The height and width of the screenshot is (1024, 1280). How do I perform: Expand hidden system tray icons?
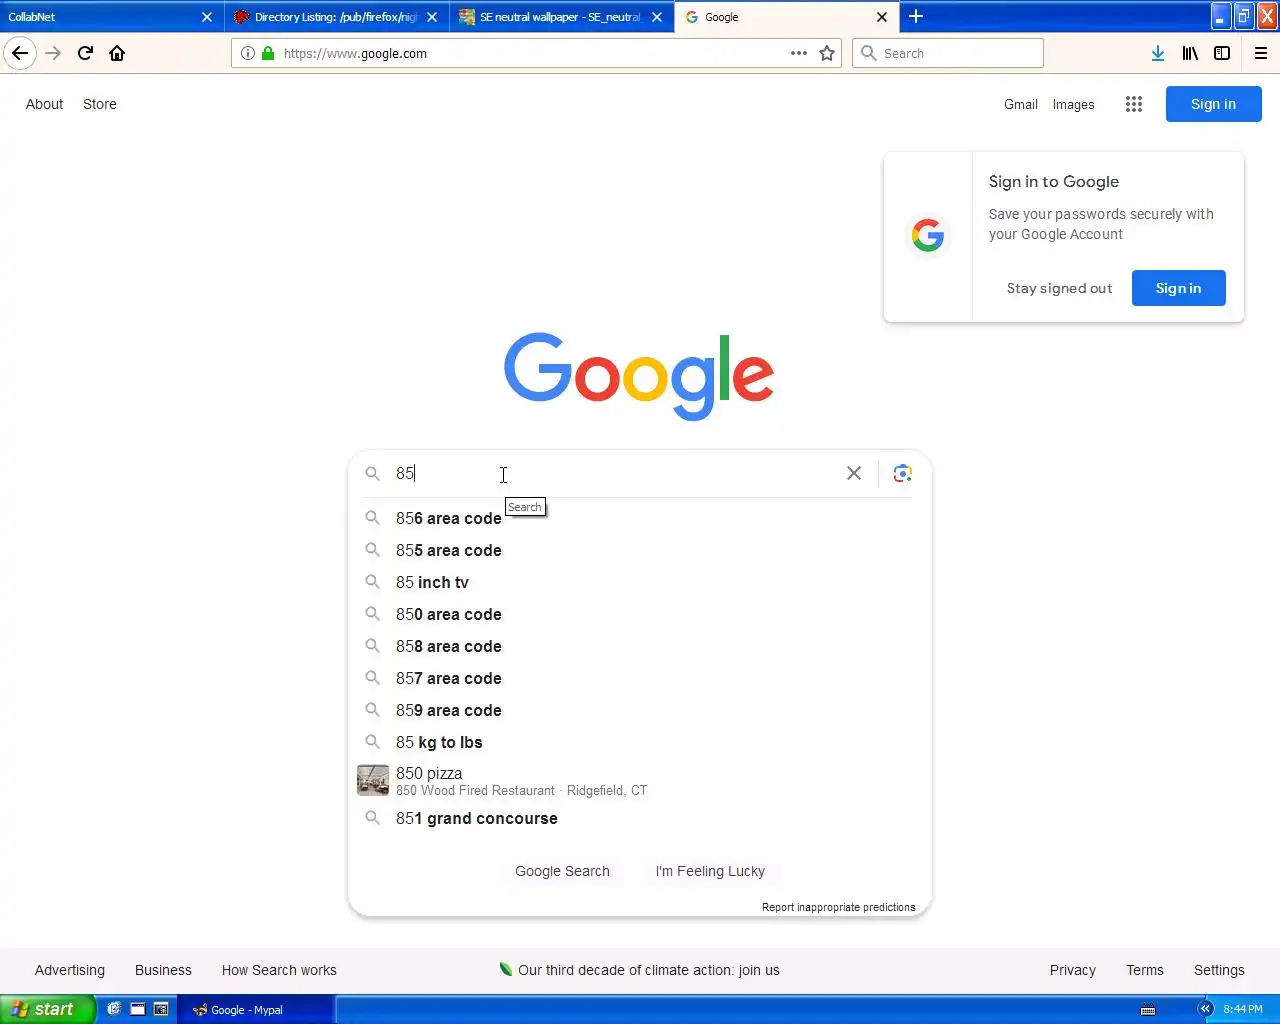(x=1205, y=1009)
